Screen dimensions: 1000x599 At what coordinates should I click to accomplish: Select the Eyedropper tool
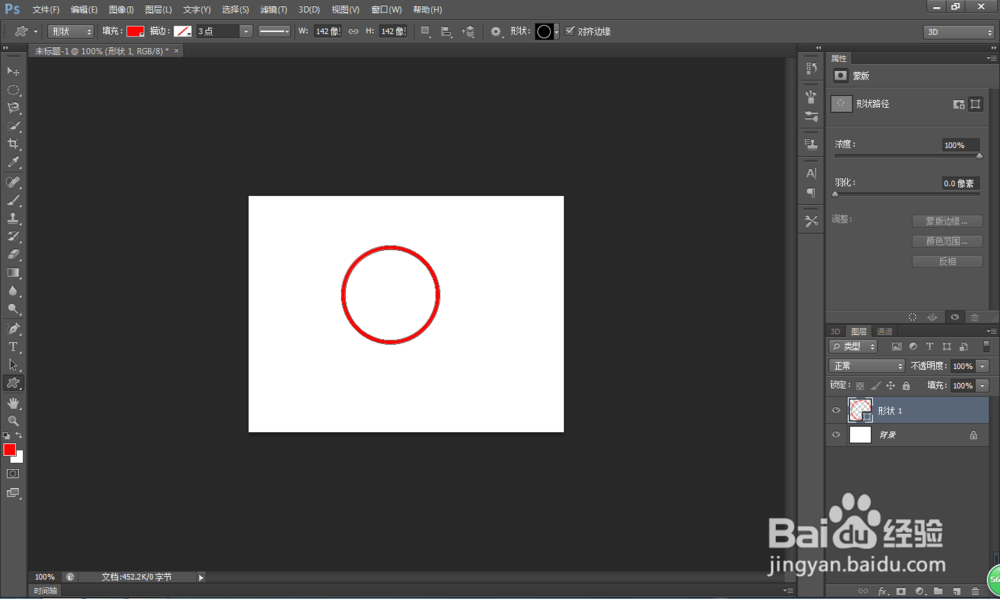13,162
